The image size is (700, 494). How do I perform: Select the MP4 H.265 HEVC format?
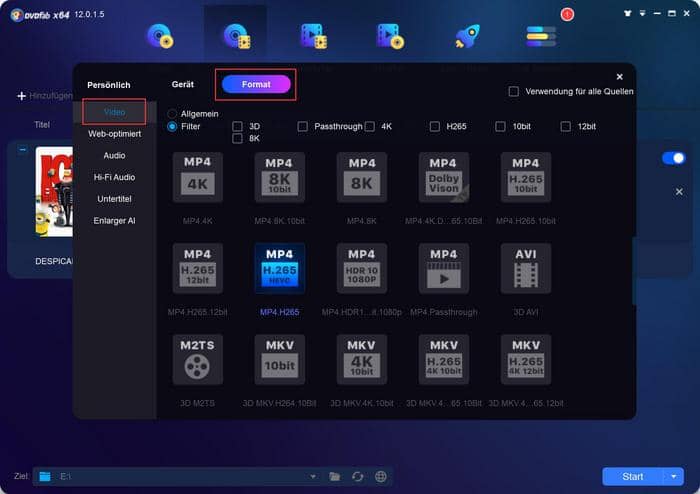point(279,267)
